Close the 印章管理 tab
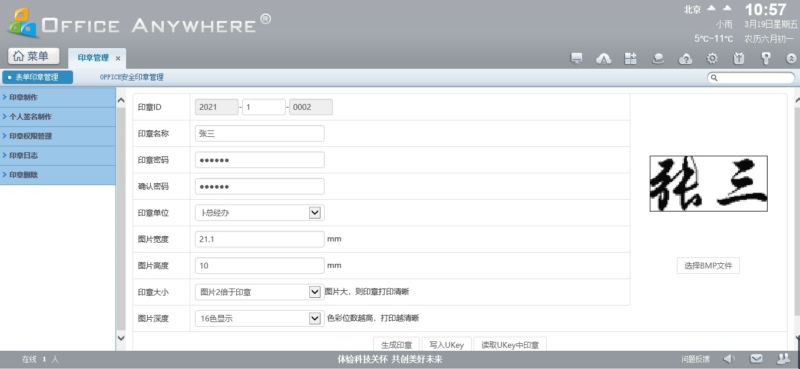800x369 pixels. point(118,59)
